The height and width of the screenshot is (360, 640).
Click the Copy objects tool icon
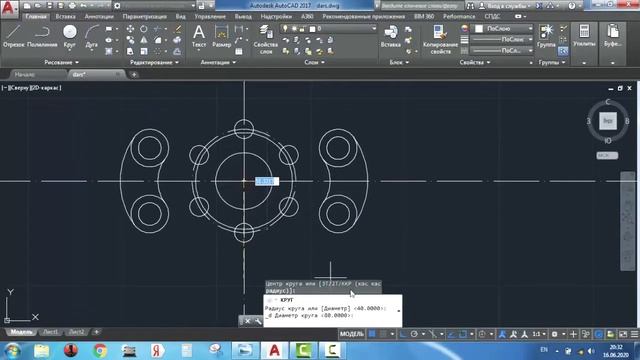coord(130,40)
